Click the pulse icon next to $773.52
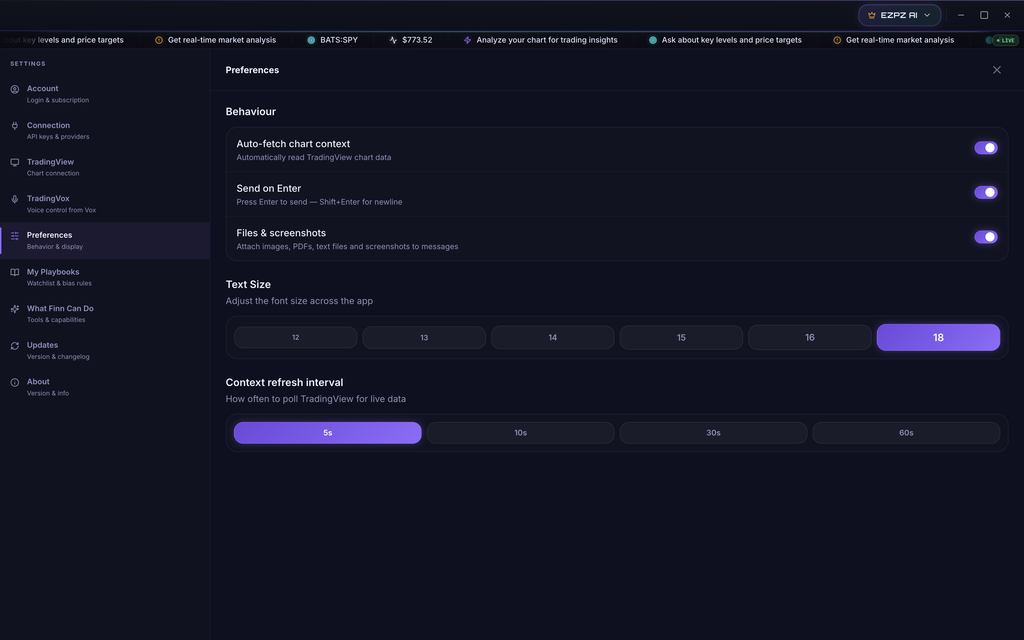The image size is (1024, 640). coord(392,40)
